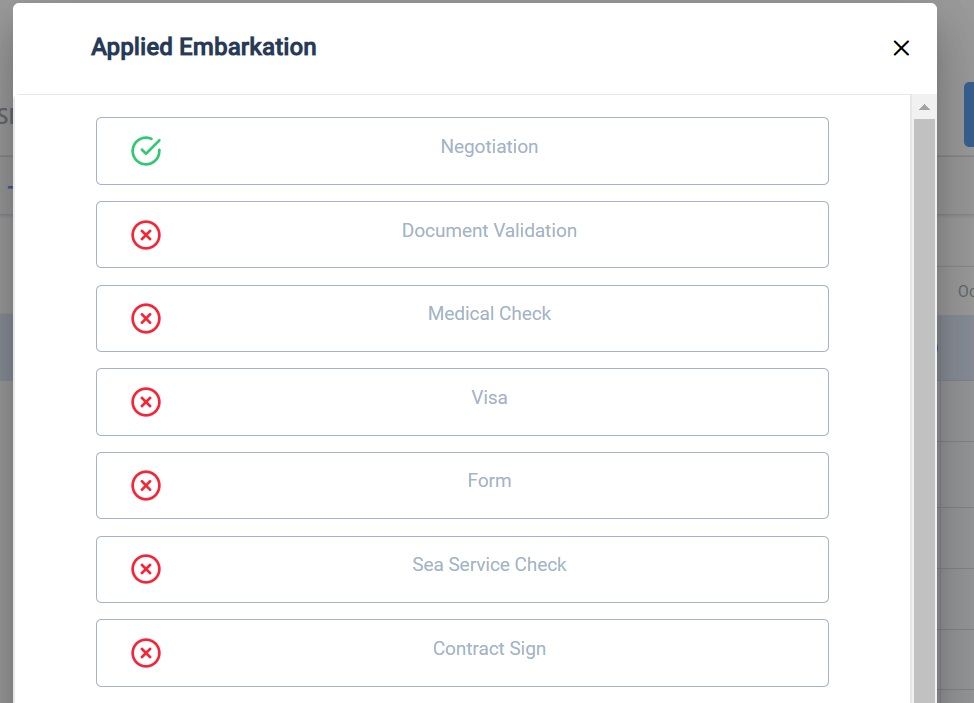Open the Visa step
974x703 pixels.
pyautogui.click(x=489, y=398)
